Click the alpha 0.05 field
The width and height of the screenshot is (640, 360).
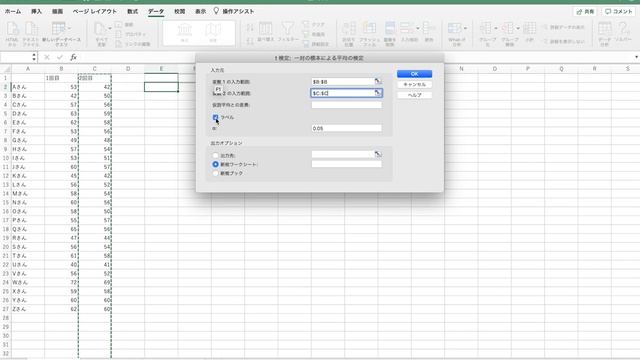coord(347,128)
